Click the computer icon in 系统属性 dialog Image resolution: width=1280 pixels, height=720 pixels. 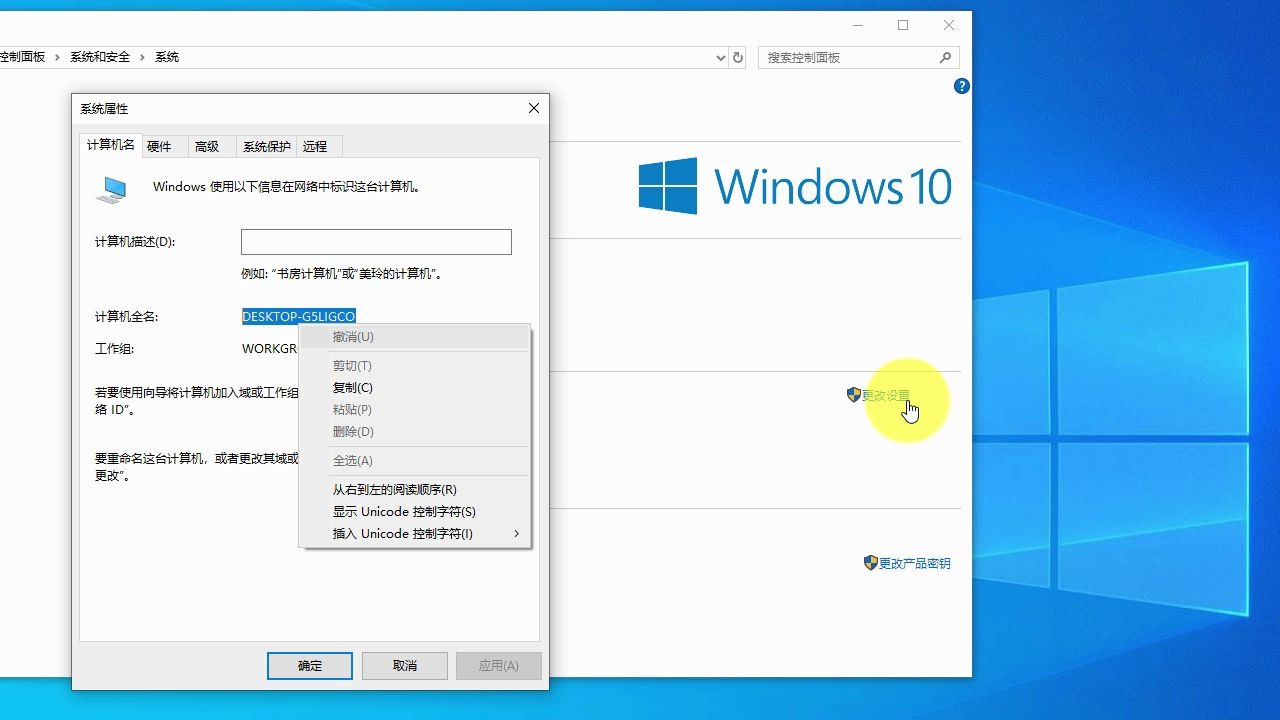(x=112, y=189)
